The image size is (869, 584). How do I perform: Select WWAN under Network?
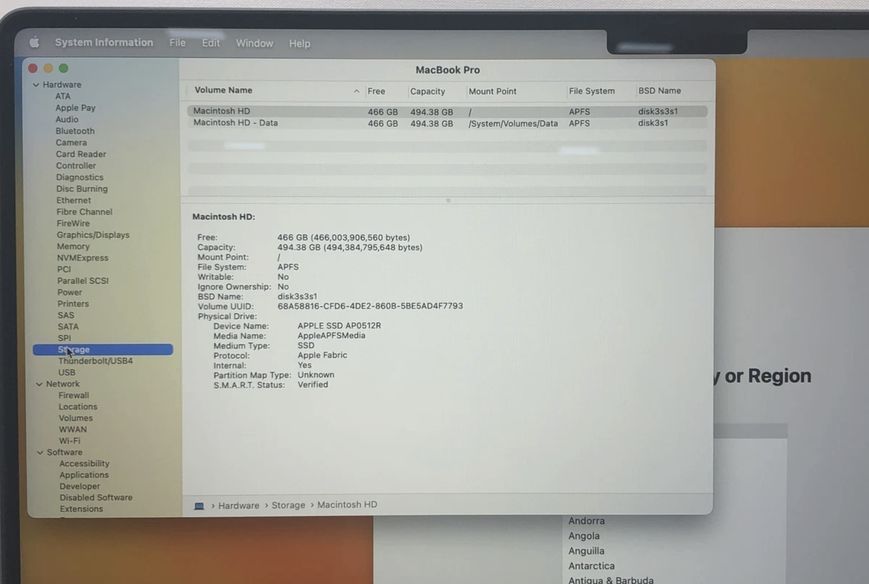coord(73,429)
